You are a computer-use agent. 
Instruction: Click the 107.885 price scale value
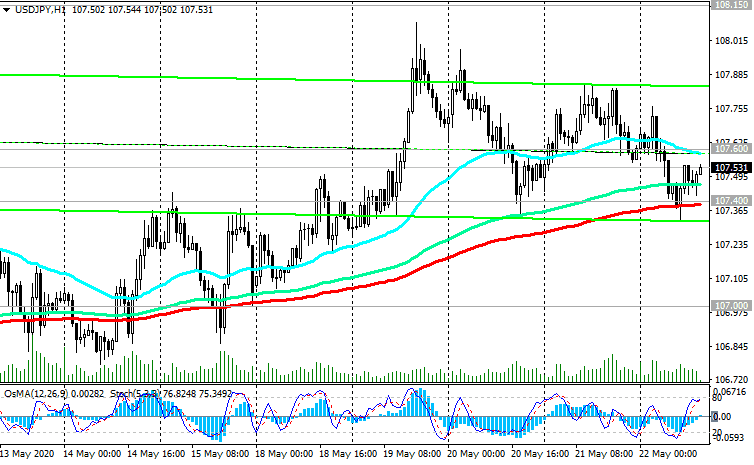pyautogui.click(x=731, y=75)
